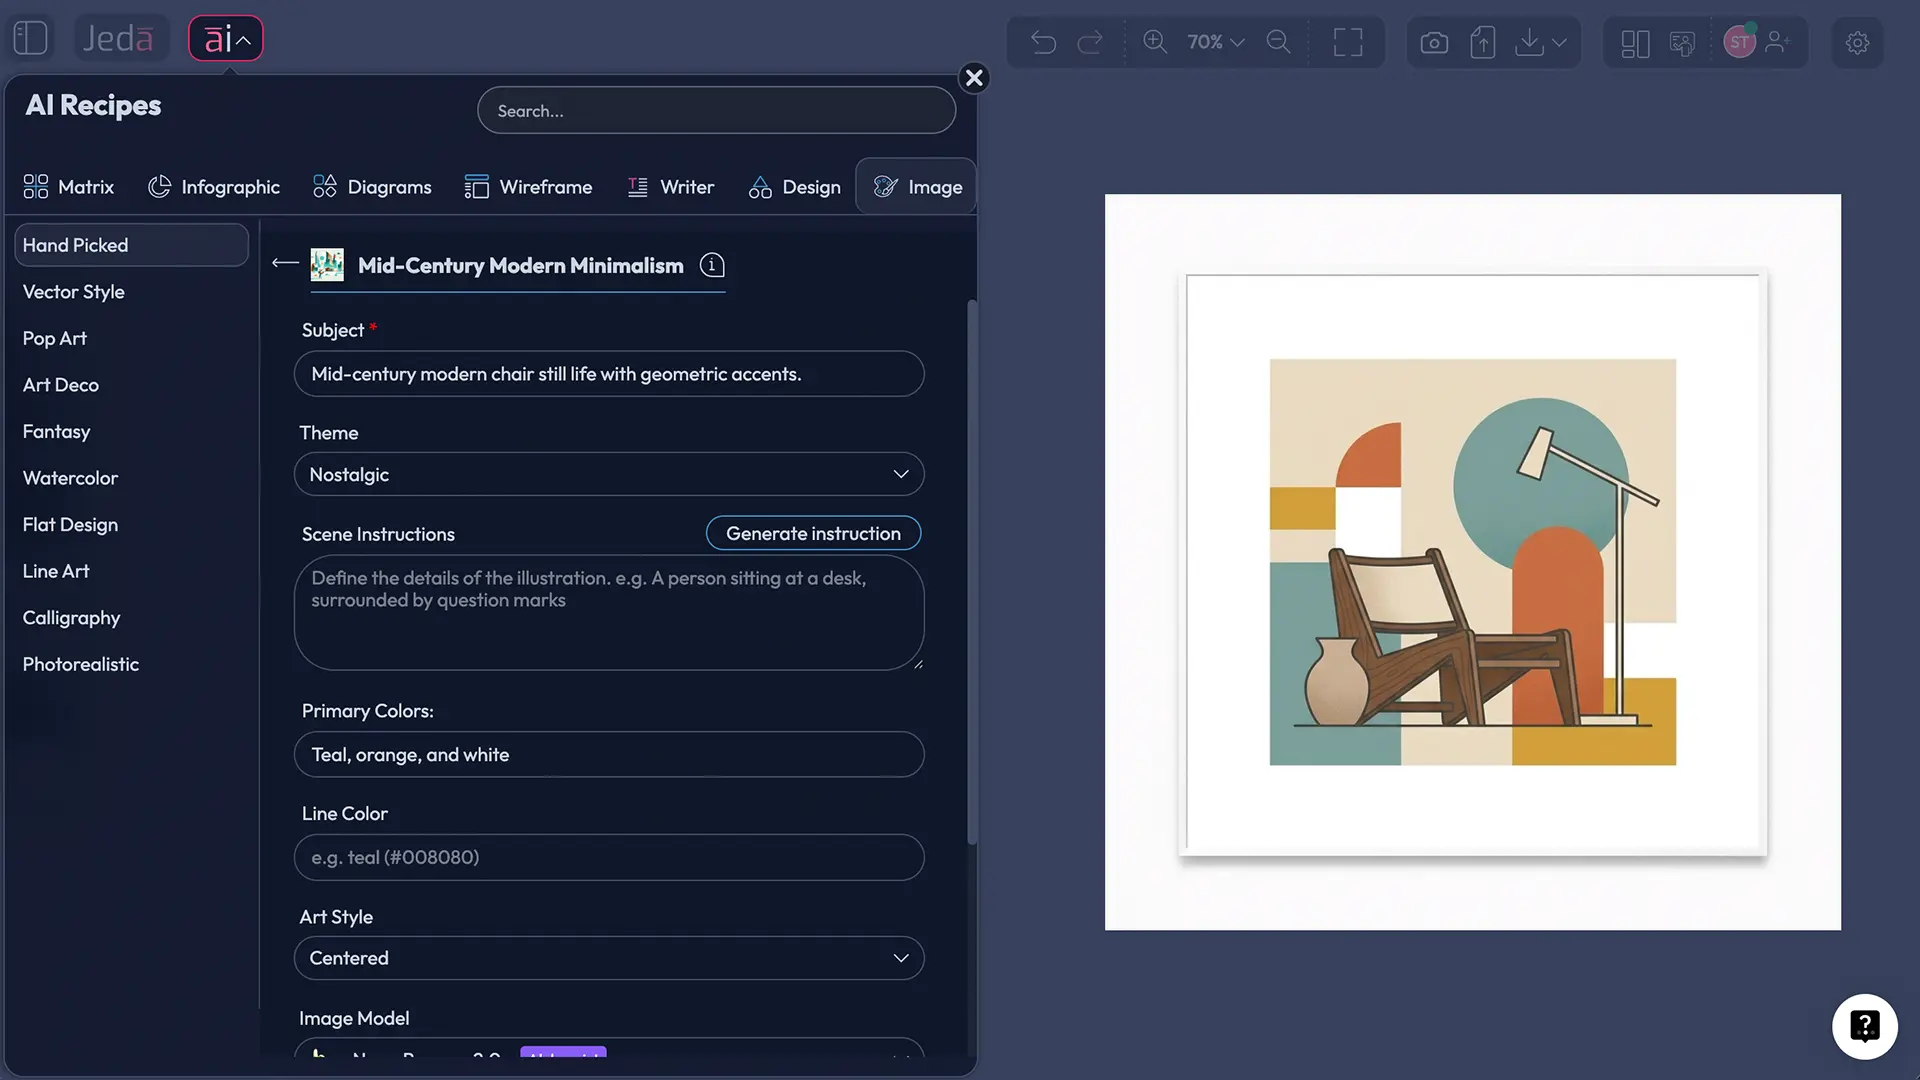
Task: Select the generated chair illustration on canvas
Action: coord(1472,562)
